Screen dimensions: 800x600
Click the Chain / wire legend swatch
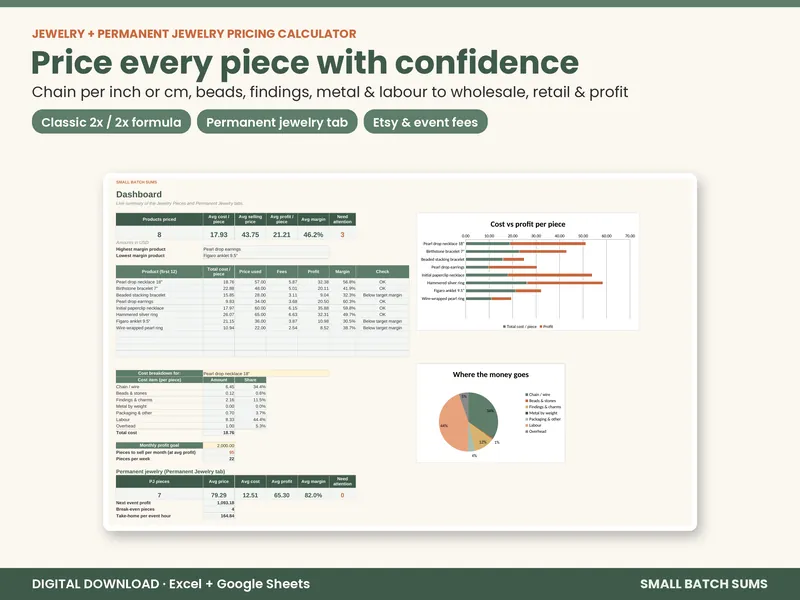(527, 395)
